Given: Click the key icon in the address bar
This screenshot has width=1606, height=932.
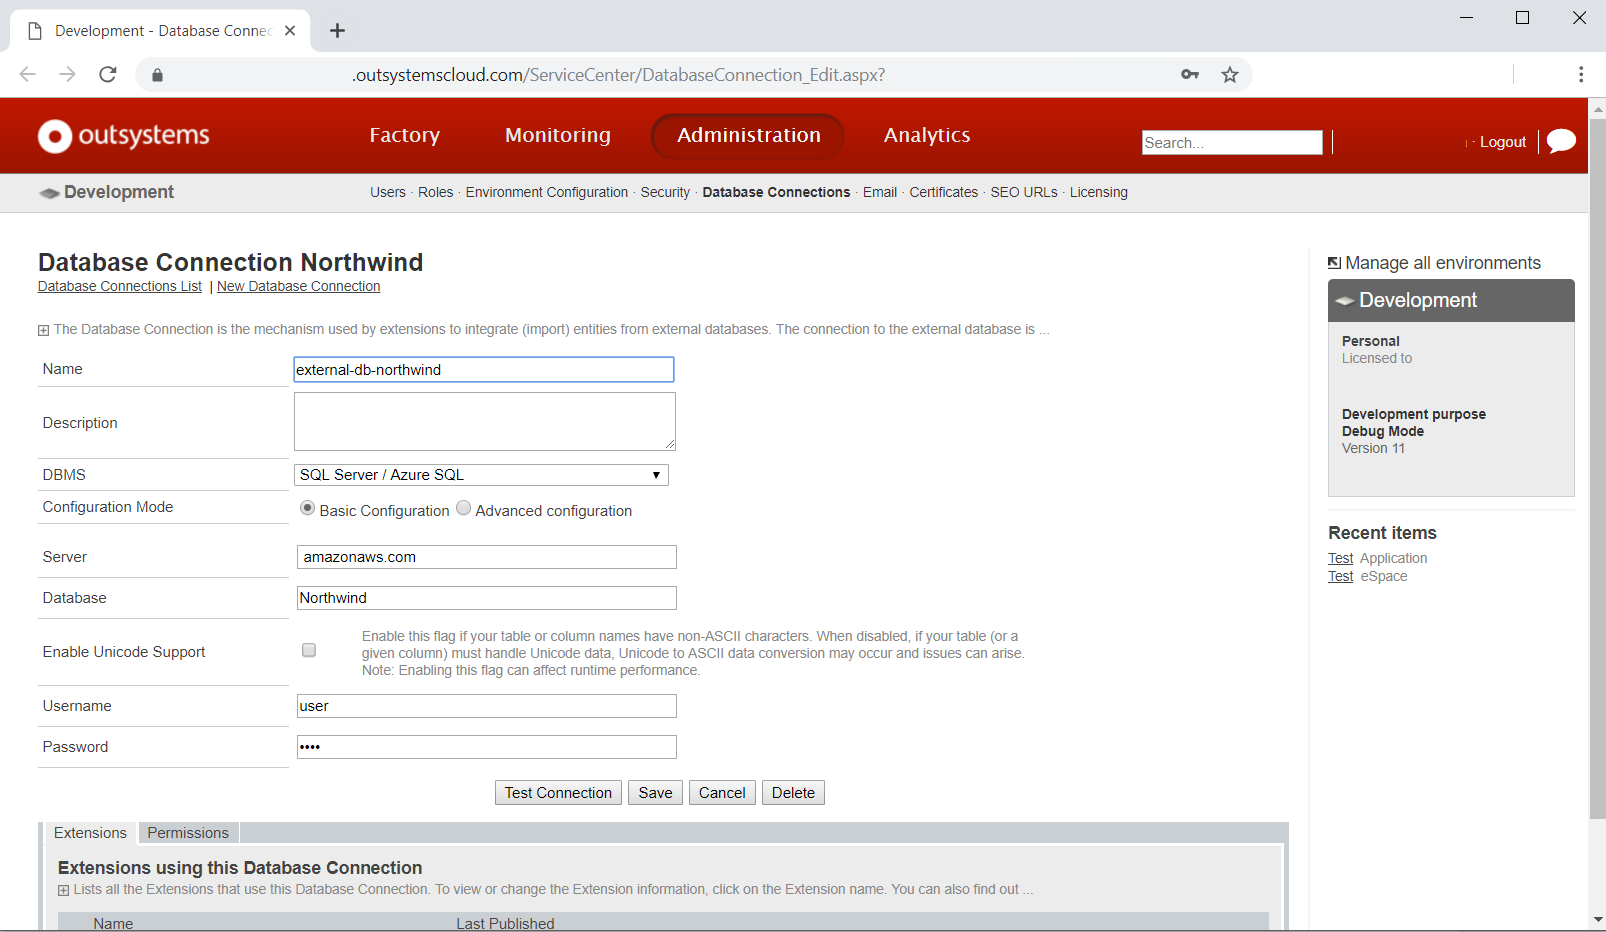Looking at the screenshot, I should 1189,74.
